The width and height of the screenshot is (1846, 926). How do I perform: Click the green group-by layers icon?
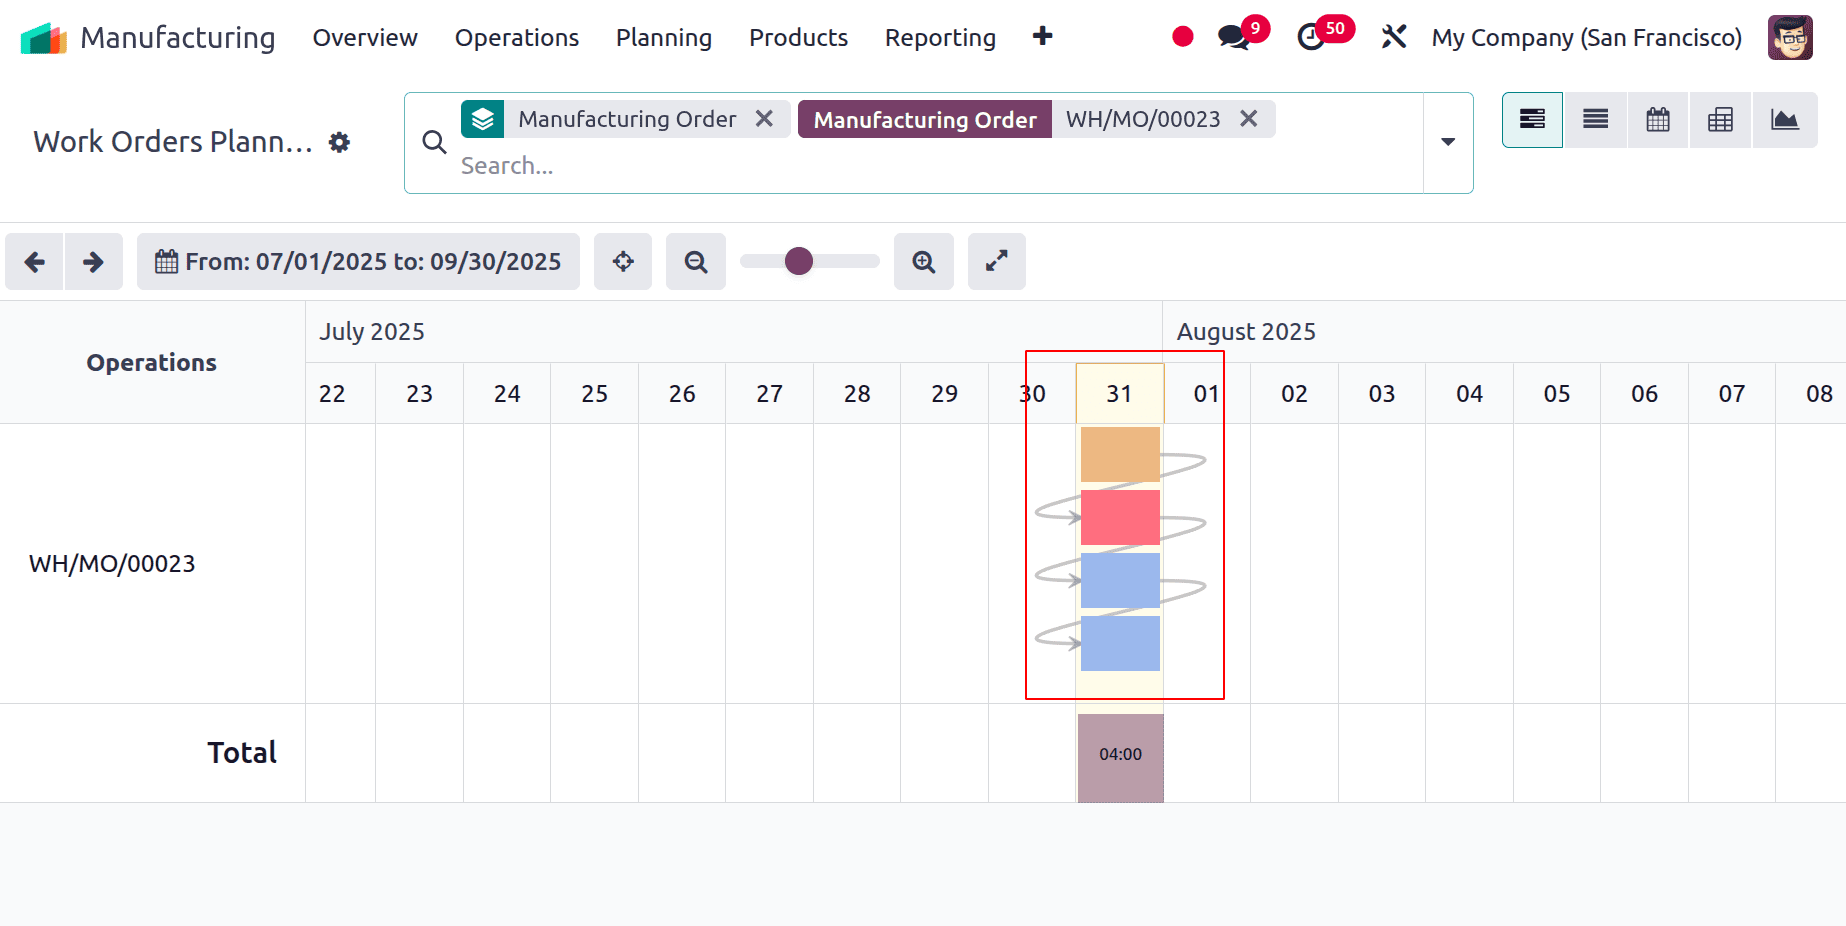(x=482, y=119)
